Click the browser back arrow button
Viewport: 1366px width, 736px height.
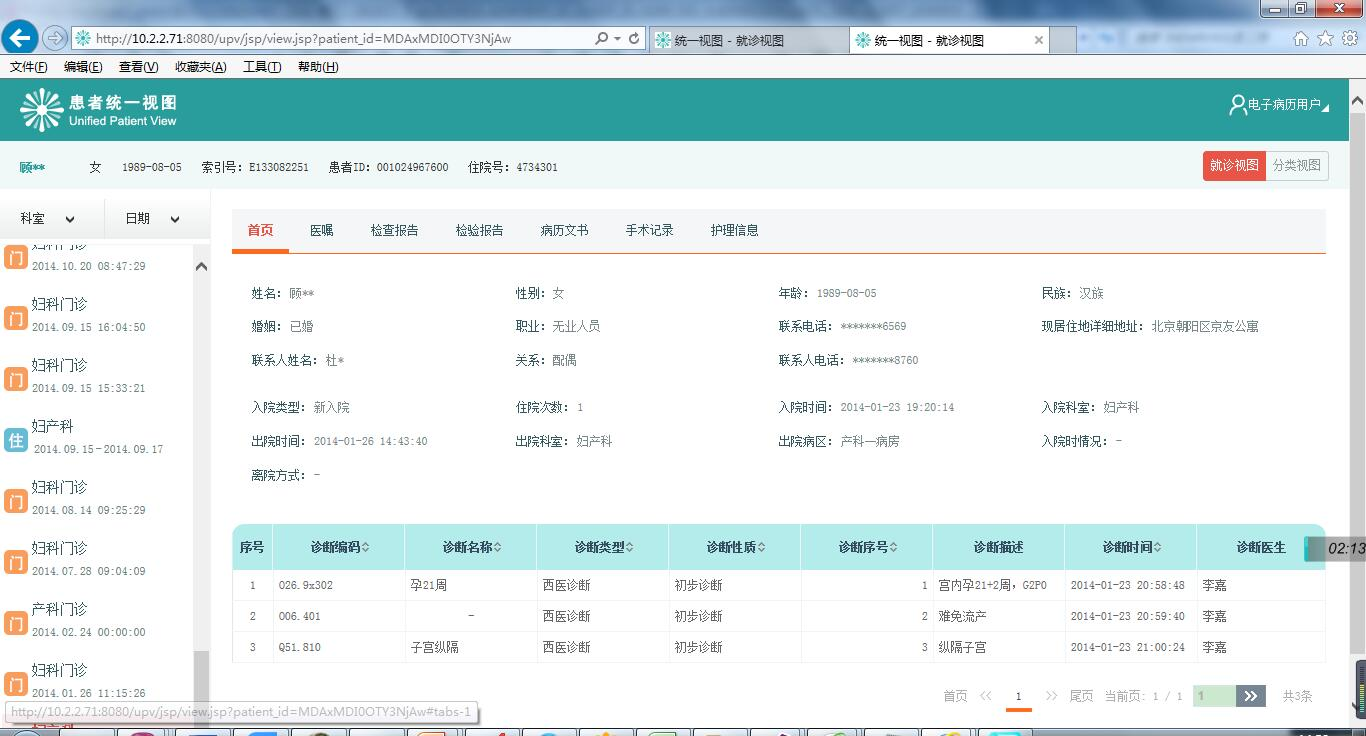[21, 38]
